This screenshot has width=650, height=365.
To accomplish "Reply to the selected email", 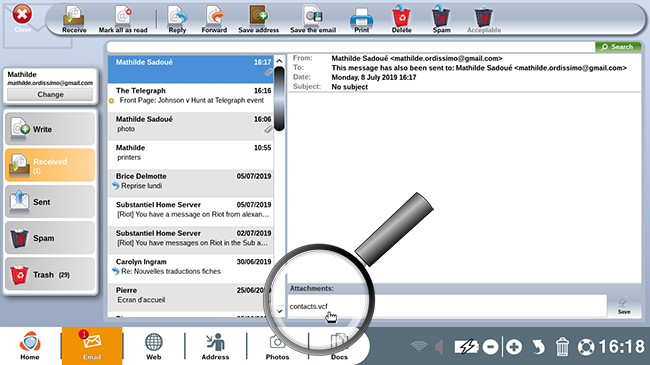I will click(177, 19).
